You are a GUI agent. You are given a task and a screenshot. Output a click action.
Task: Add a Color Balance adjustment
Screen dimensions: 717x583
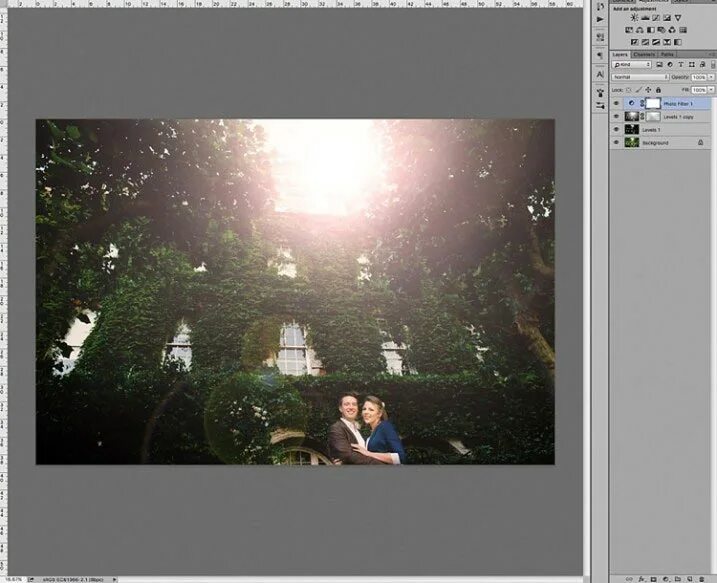pos(640,30)
